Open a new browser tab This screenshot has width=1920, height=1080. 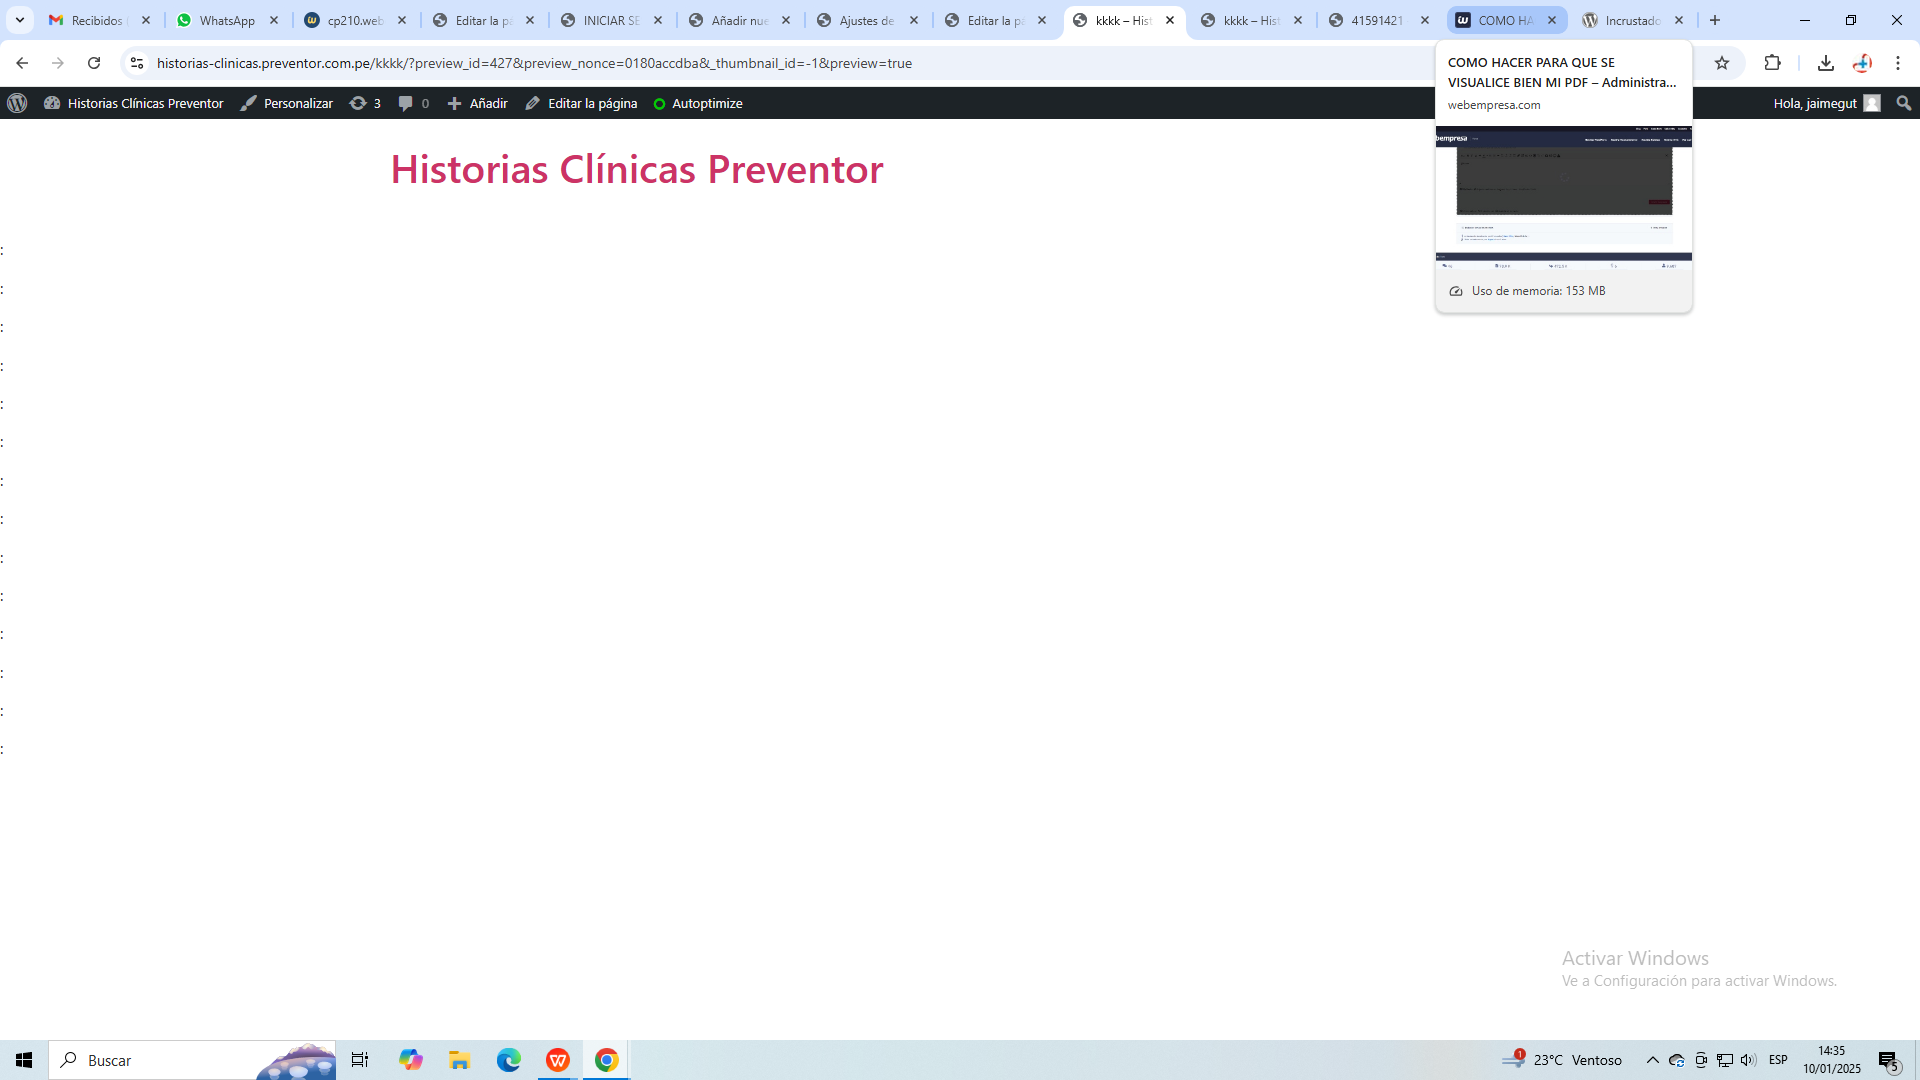[x=1715, y=20]
